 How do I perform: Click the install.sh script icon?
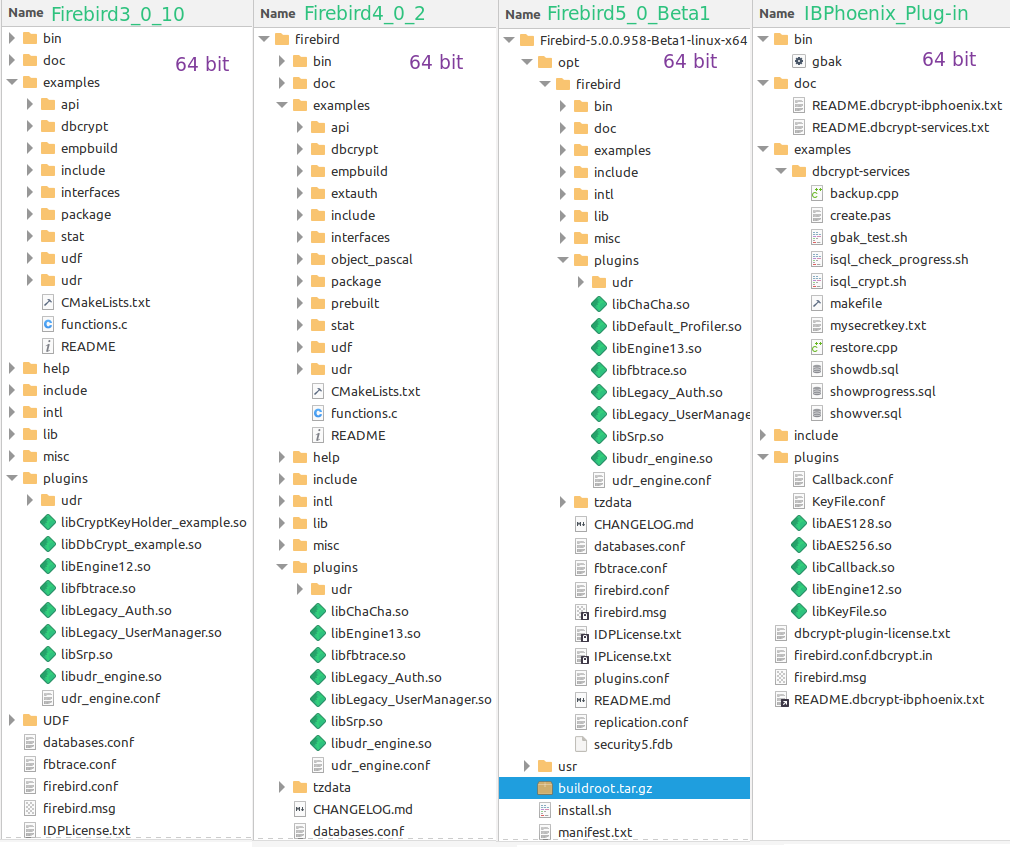click(x=545, y=810)
